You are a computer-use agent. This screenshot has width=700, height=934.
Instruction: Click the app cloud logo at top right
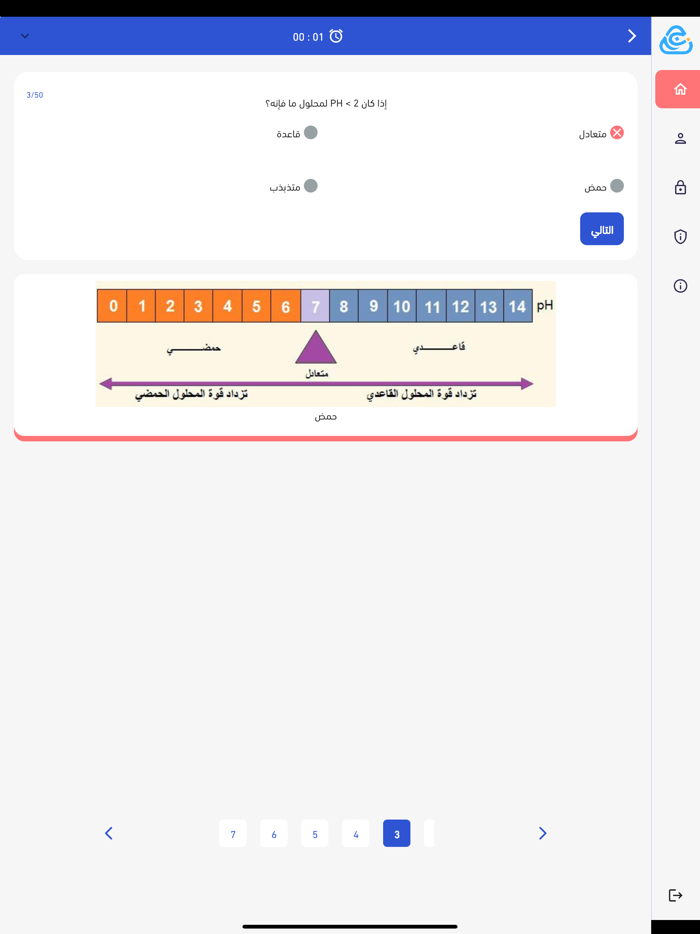(x=676, y=40)
